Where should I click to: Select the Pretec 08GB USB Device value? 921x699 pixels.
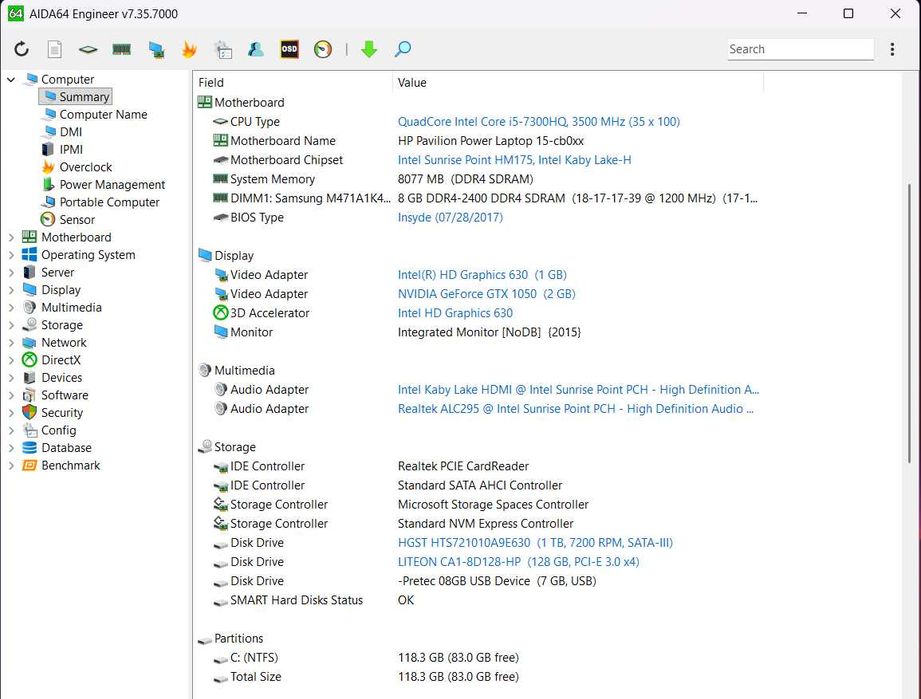coord(497,581)
